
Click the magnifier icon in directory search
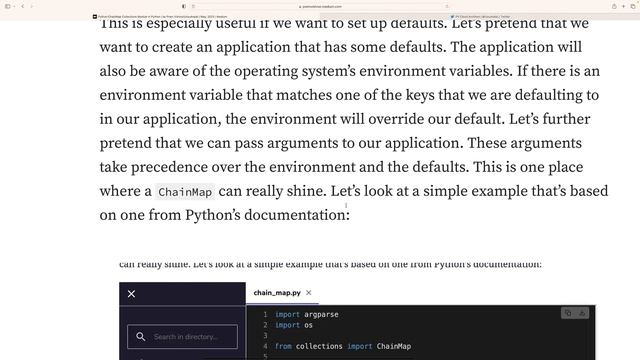tap(140, 337)
